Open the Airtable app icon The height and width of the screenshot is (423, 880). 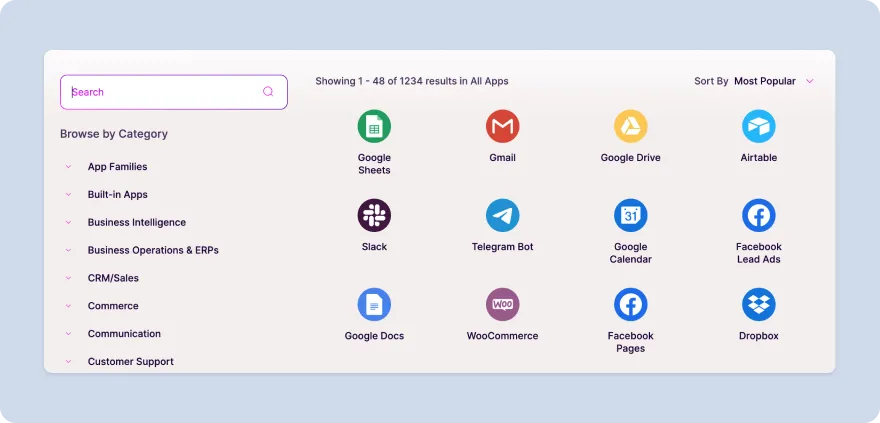click(x=758, y=127)
